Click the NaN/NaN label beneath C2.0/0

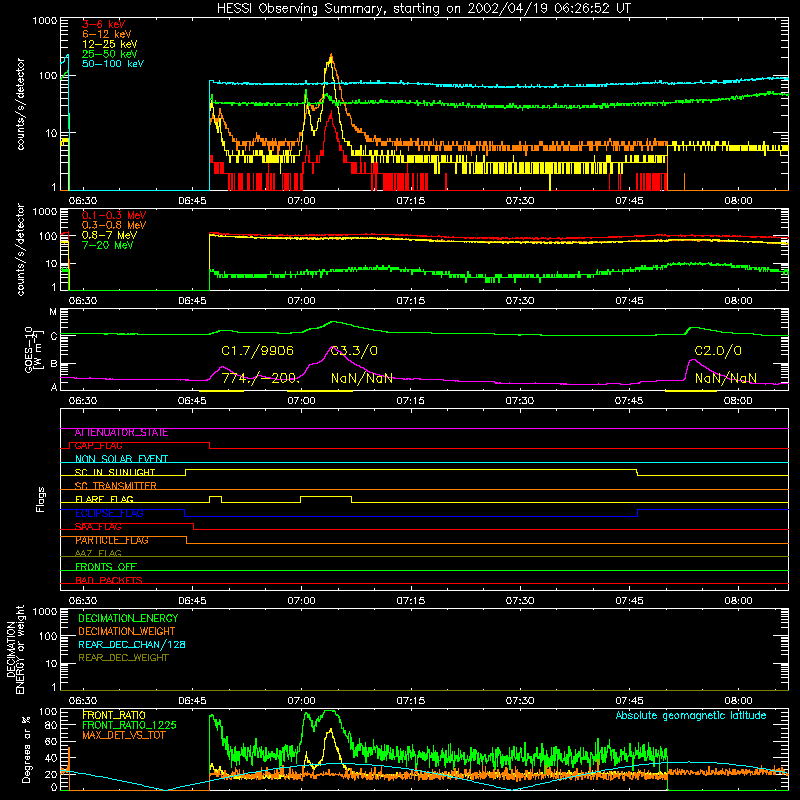tap(725, 378)
